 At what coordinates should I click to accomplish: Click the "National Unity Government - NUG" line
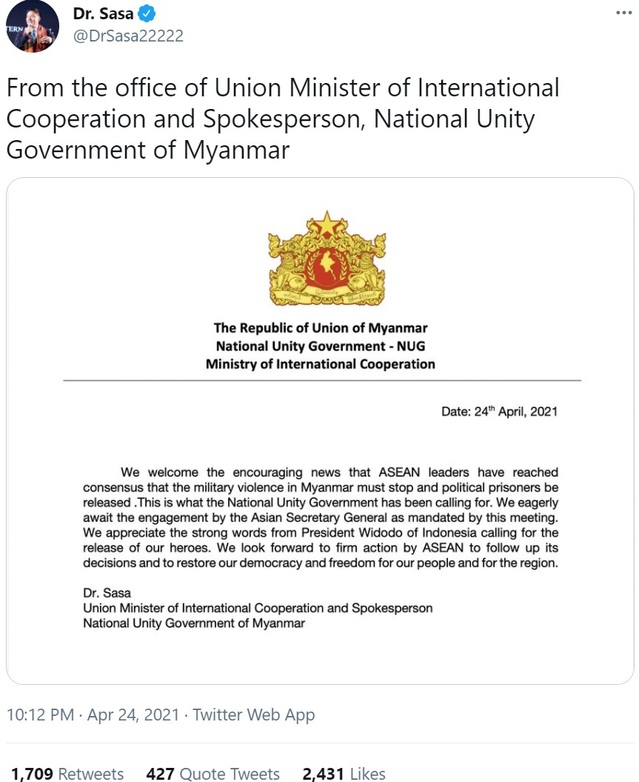coord(320,346)
